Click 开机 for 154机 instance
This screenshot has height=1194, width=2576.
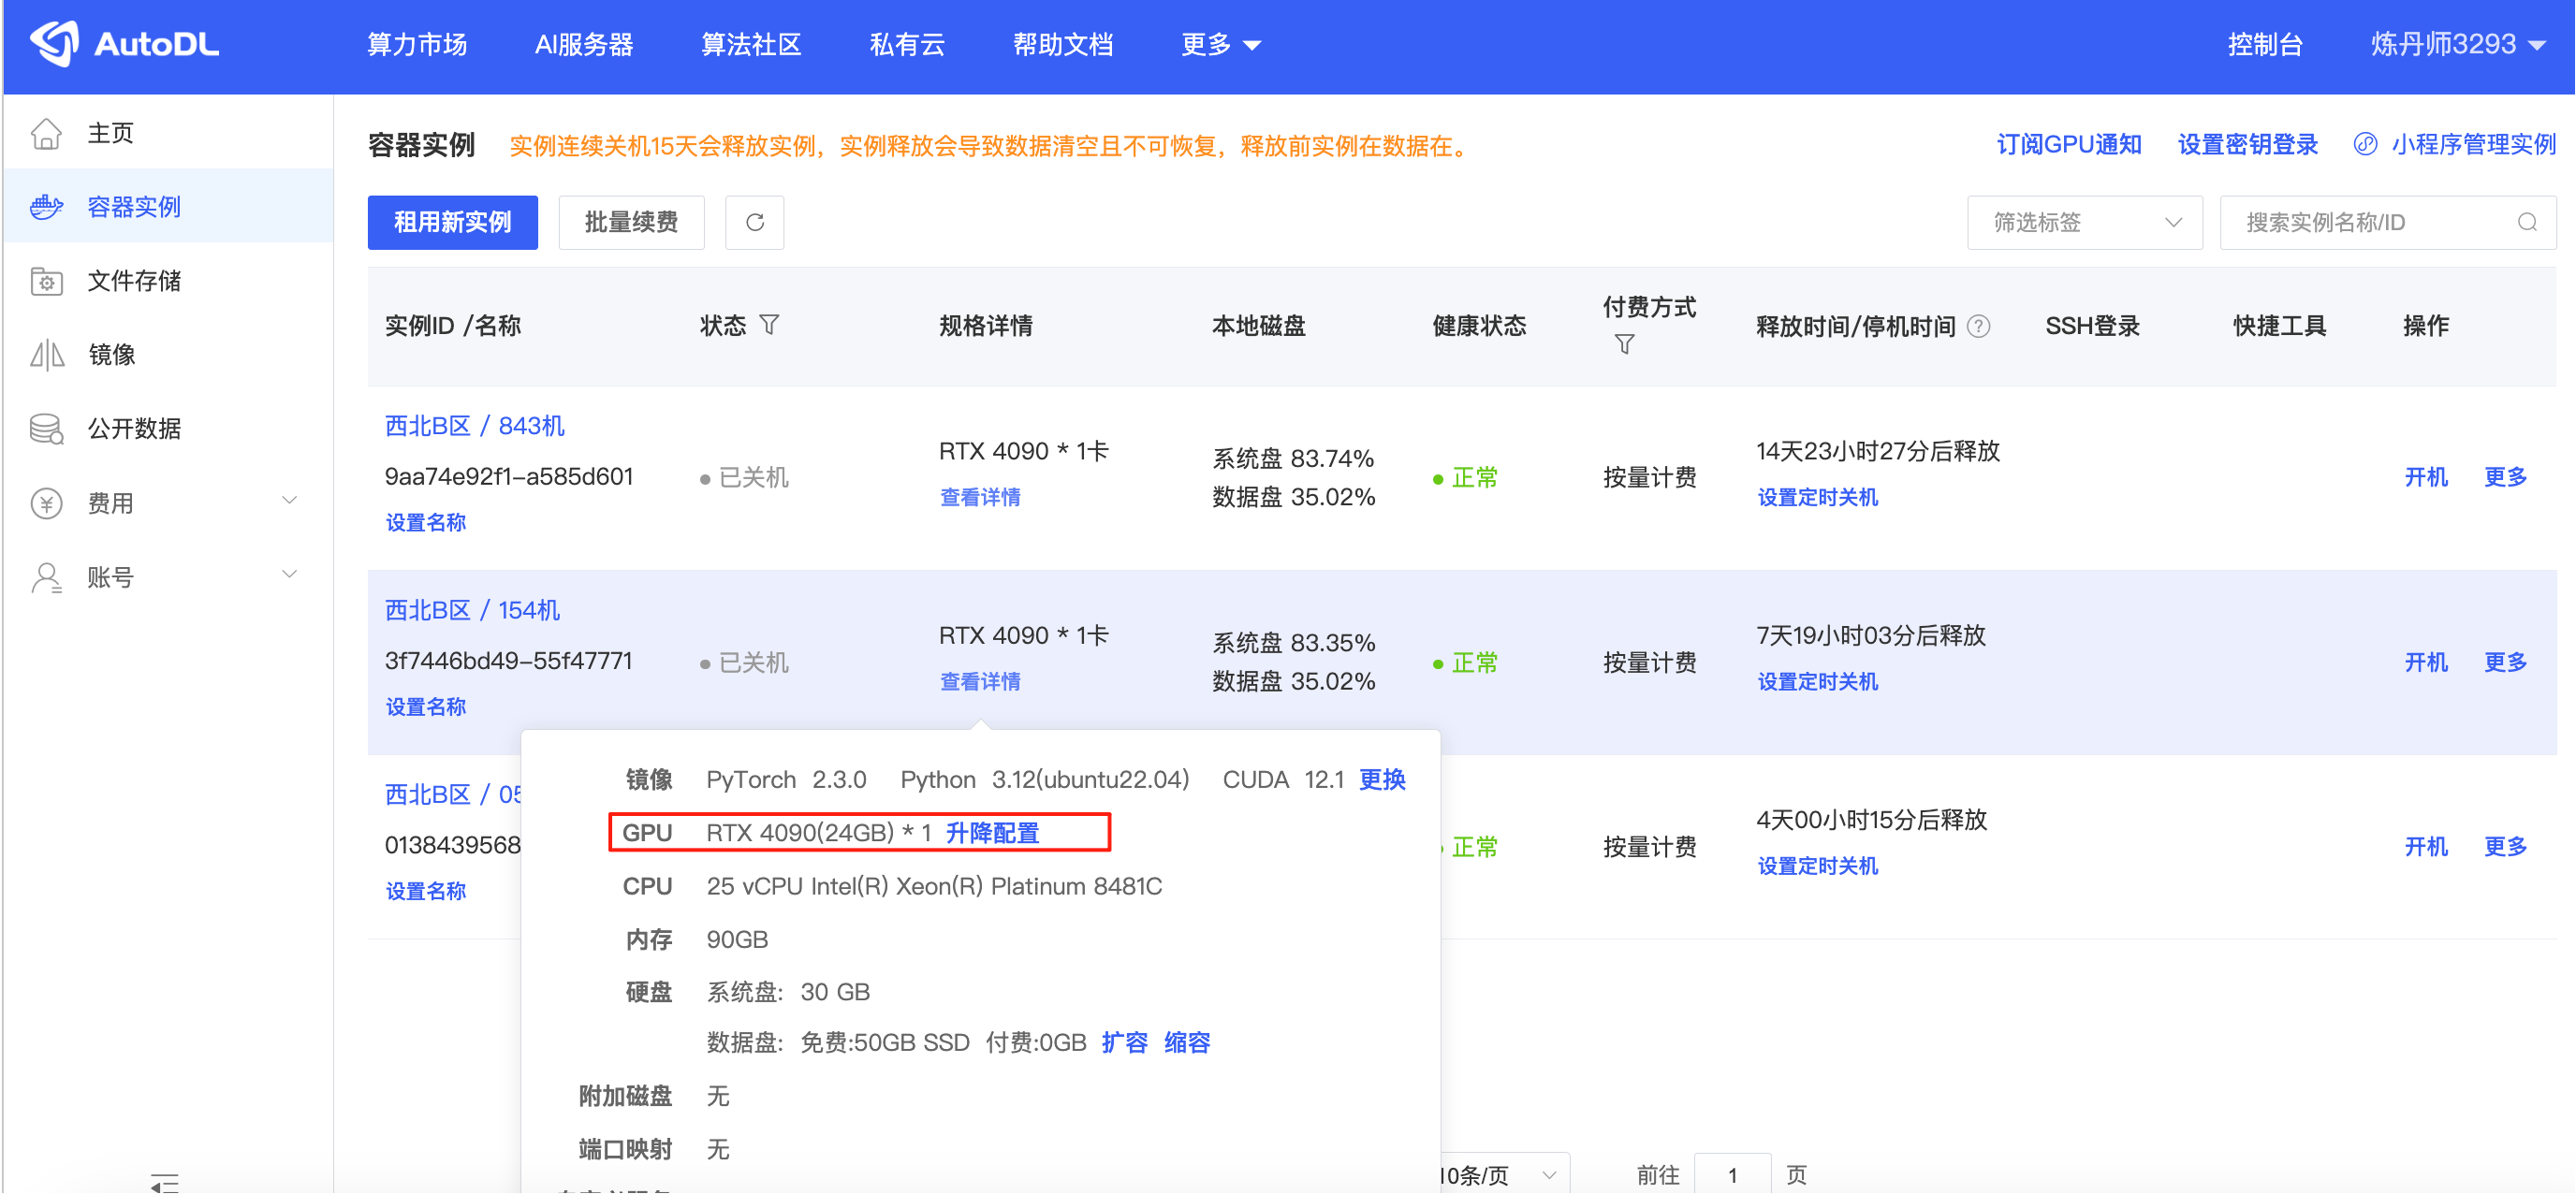[2426, 662]
